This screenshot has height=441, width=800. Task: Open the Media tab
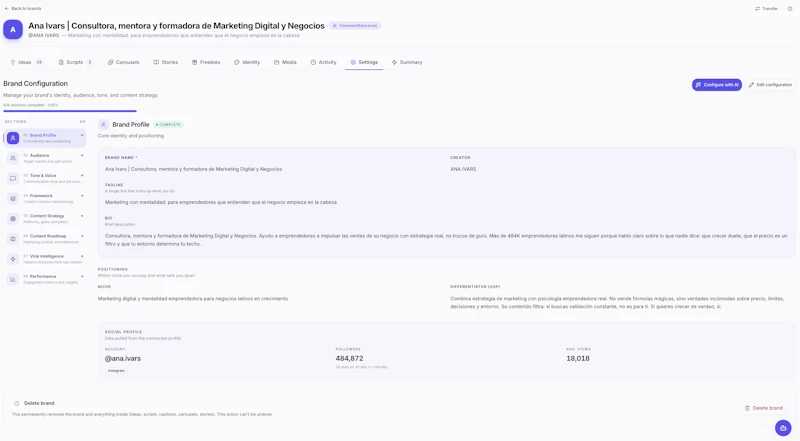[x=285, y=62]
